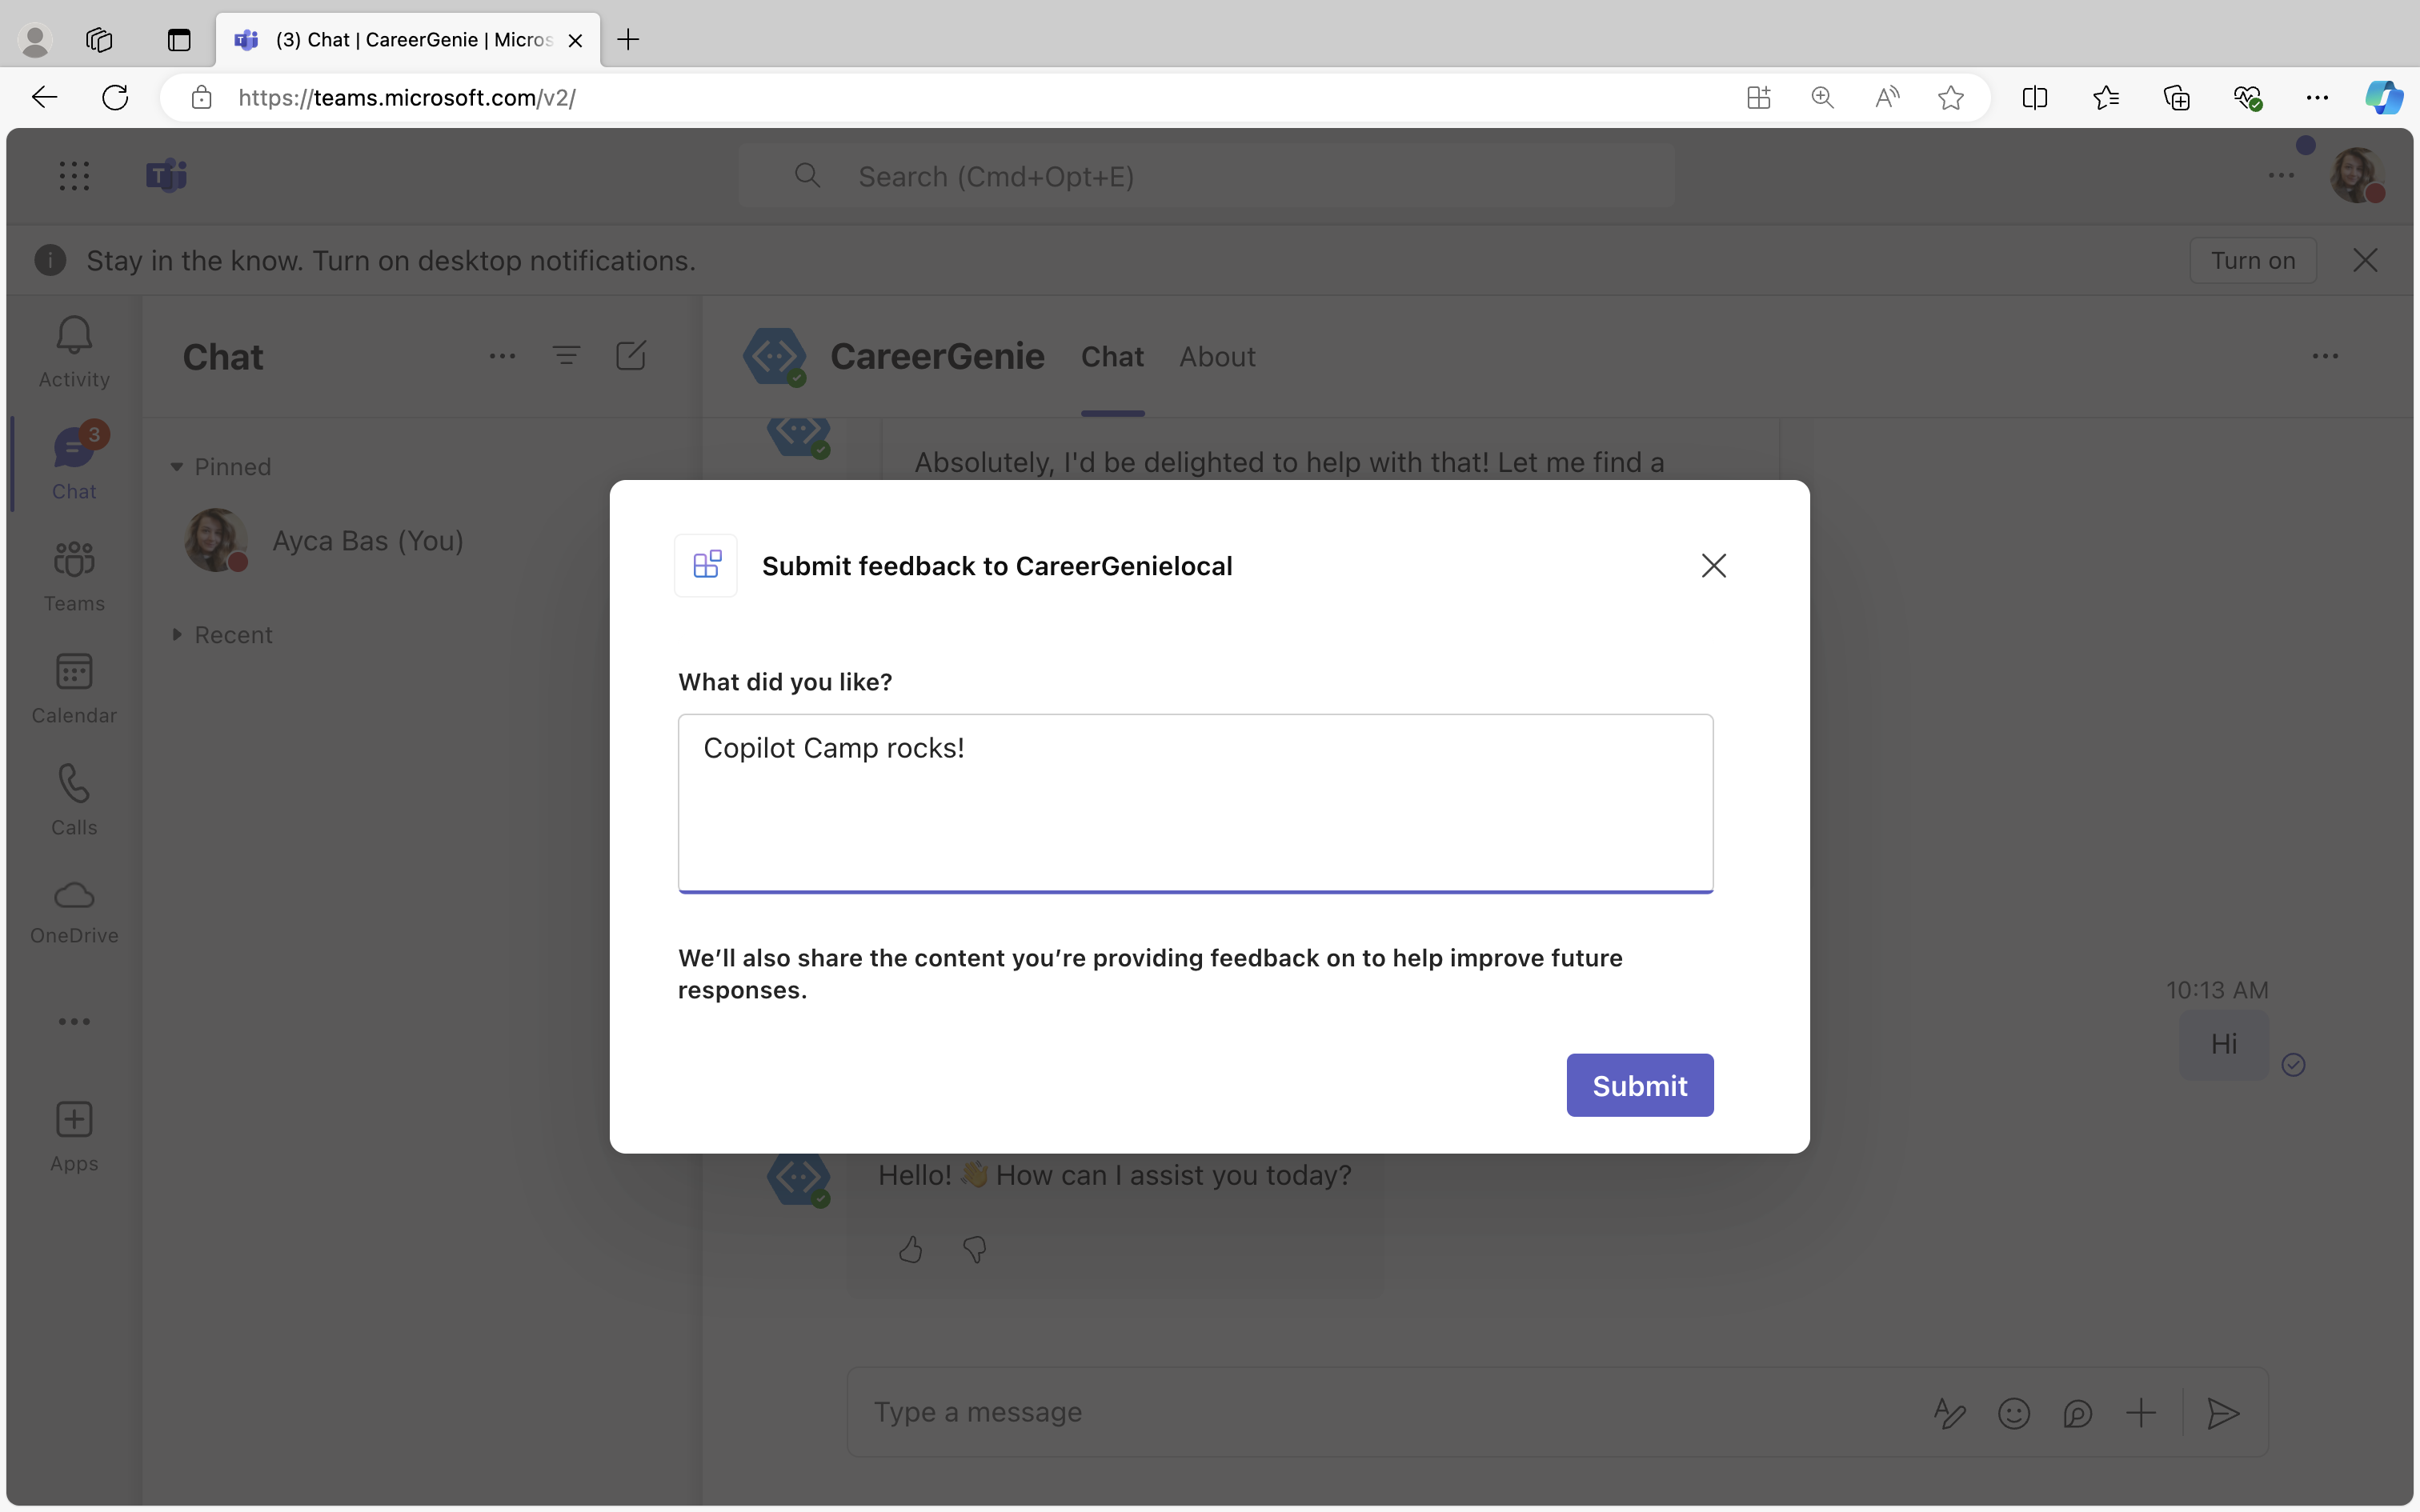This screenshot has width=2420, height=1512.
Task: Open the browser Favorites list
Action: [x=2105, y=97]
